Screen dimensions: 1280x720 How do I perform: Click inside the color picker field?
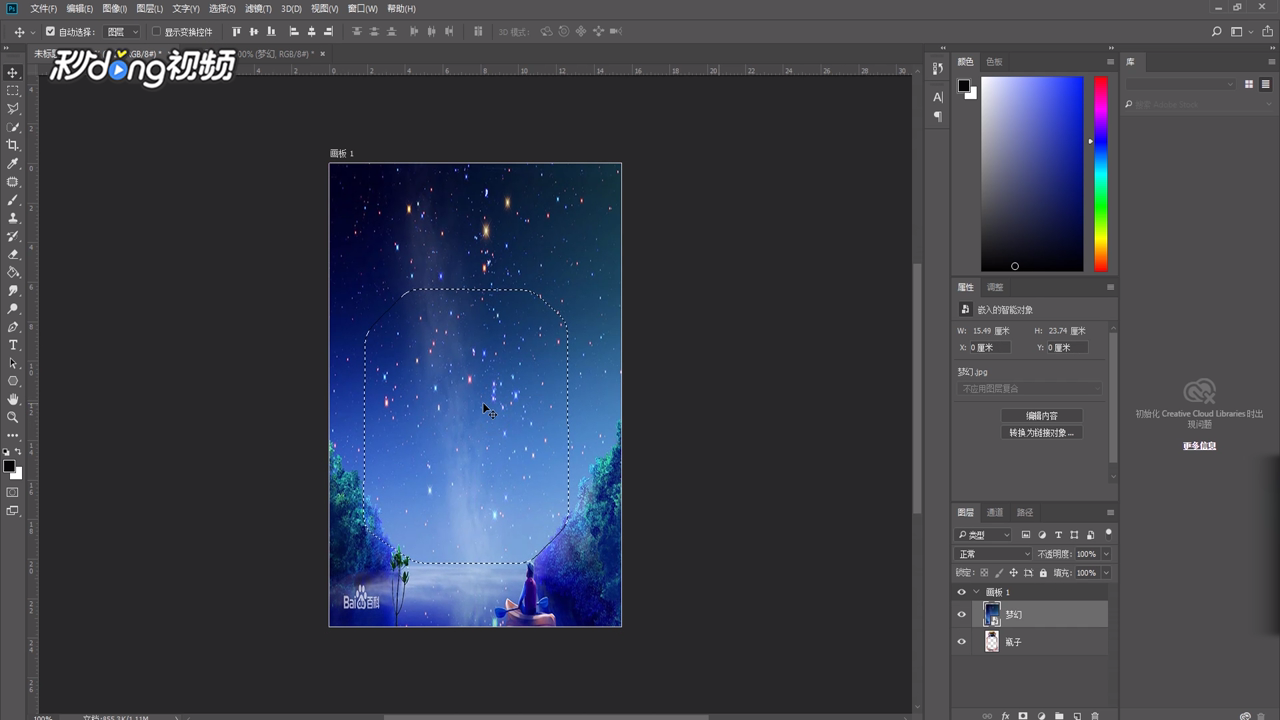pyautogui.click(x=1032, y=174)
